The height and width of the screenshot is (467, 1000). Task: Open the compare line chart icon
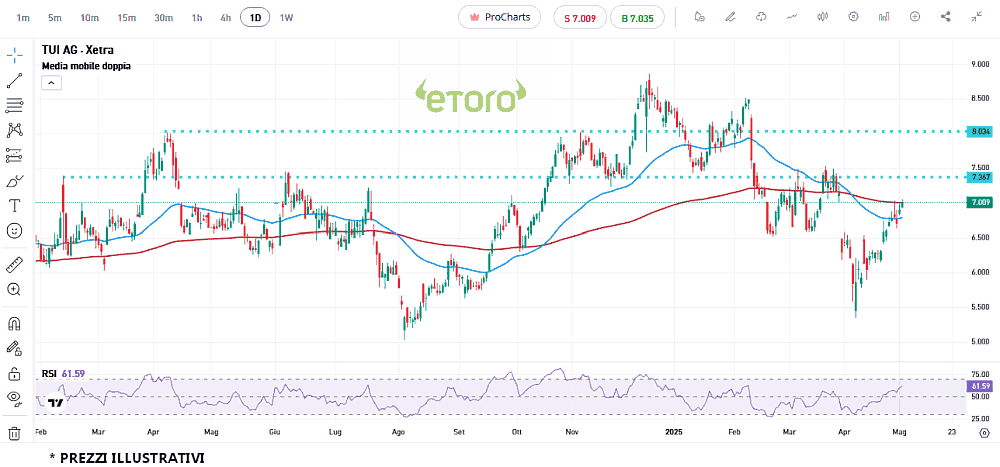pyautogui.click(x=792, y=17)
